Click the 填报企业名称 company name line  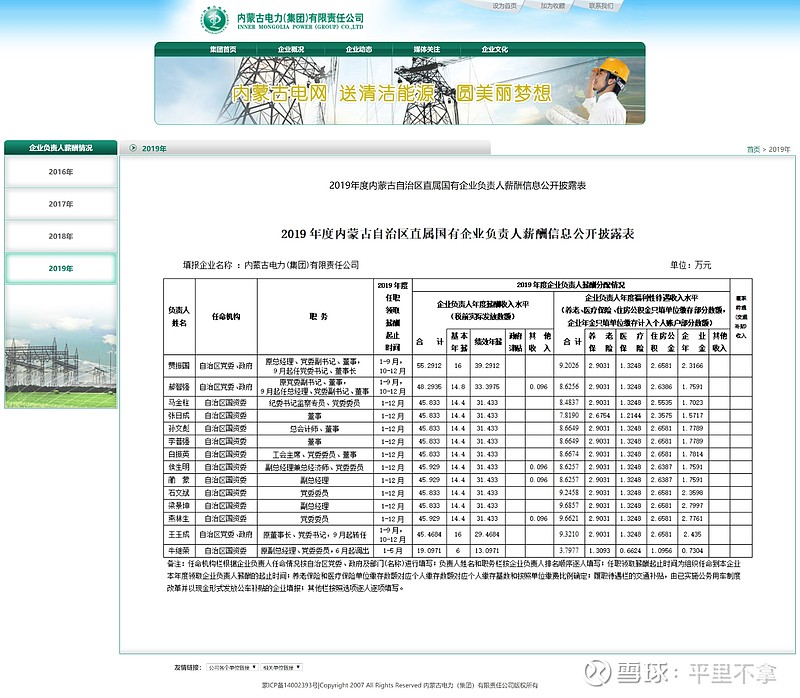tap(271, 265)
